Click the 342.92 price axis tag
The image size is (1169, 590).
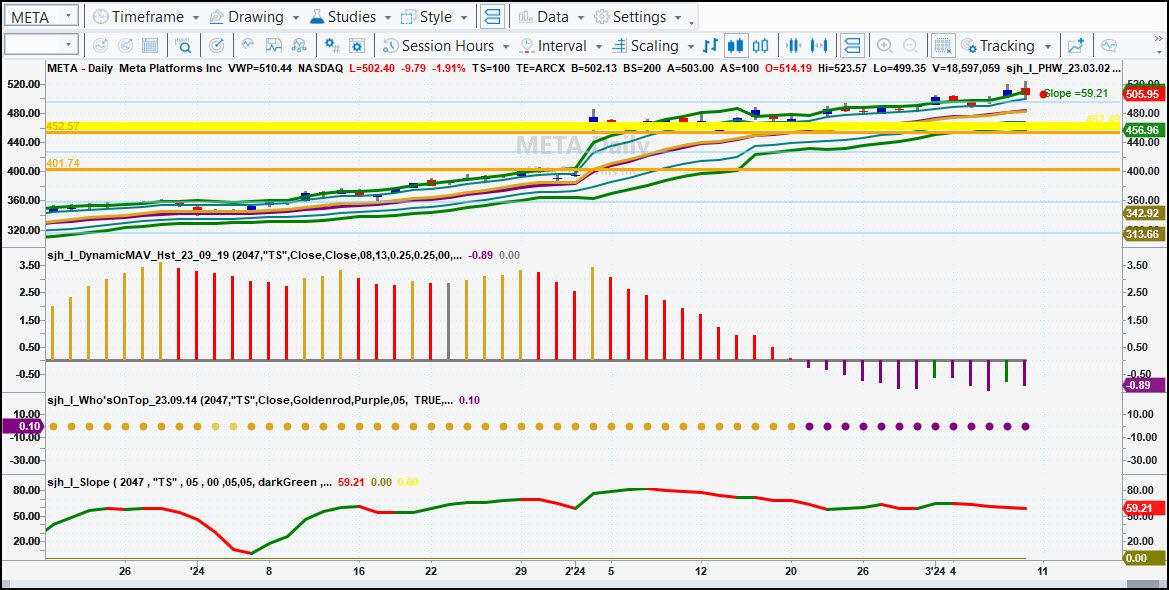pyautogui.click(x=1142, y=213)
